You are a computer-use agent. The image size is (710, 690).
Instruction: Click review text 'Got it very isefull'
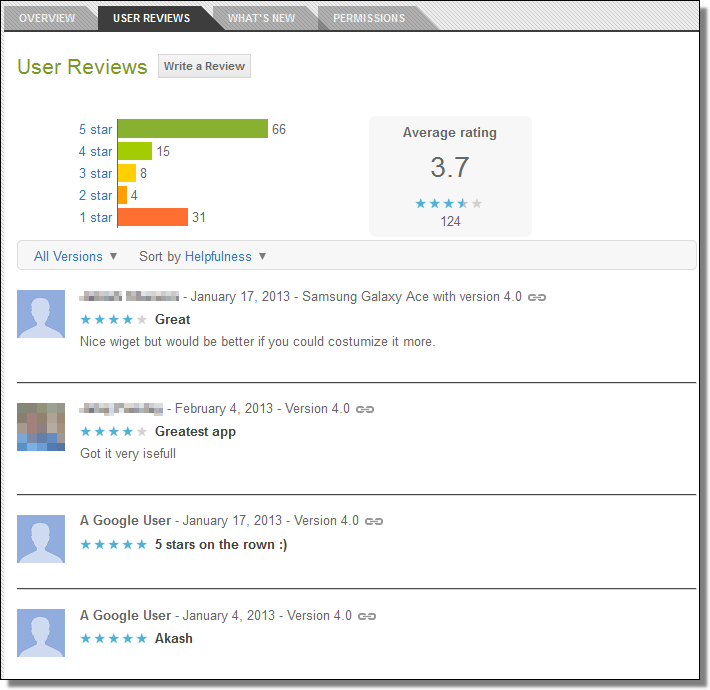point(128,454)
